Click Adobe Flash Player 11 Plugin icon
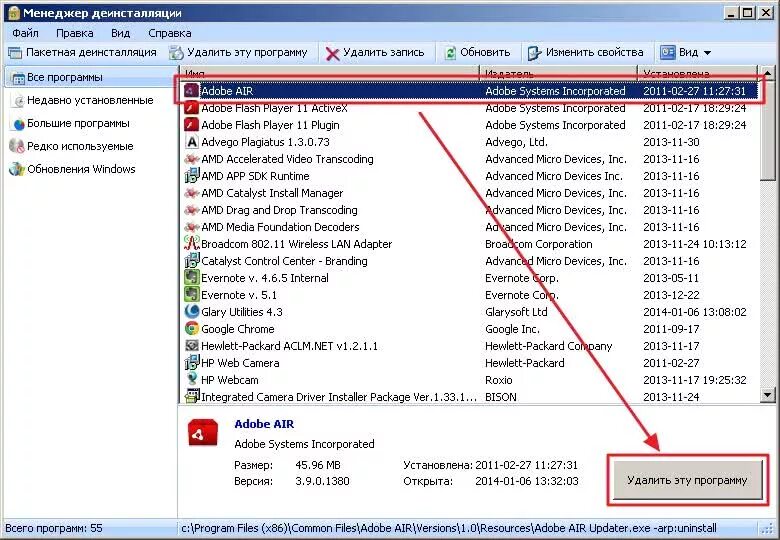Viewport: 780px width, 540px height. [192, 125]
